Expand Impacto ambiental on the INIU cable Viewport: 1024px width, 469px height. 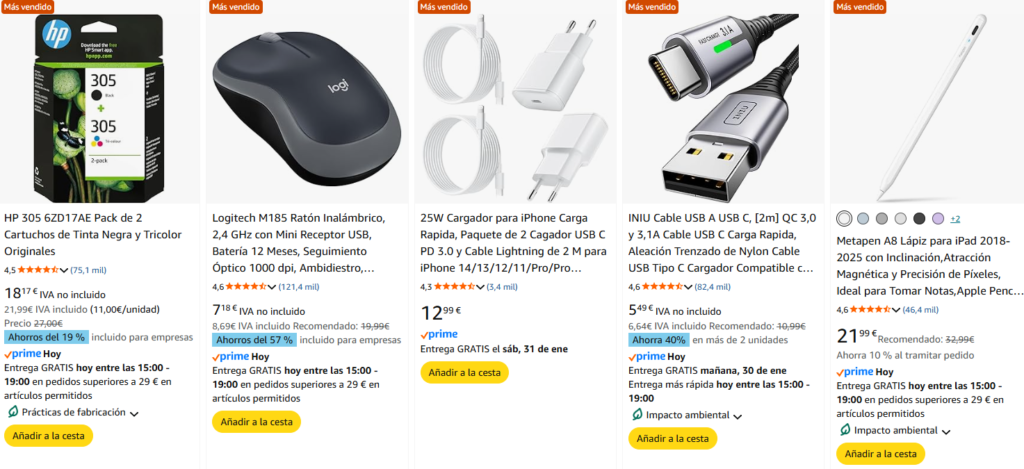pos(736,415)
